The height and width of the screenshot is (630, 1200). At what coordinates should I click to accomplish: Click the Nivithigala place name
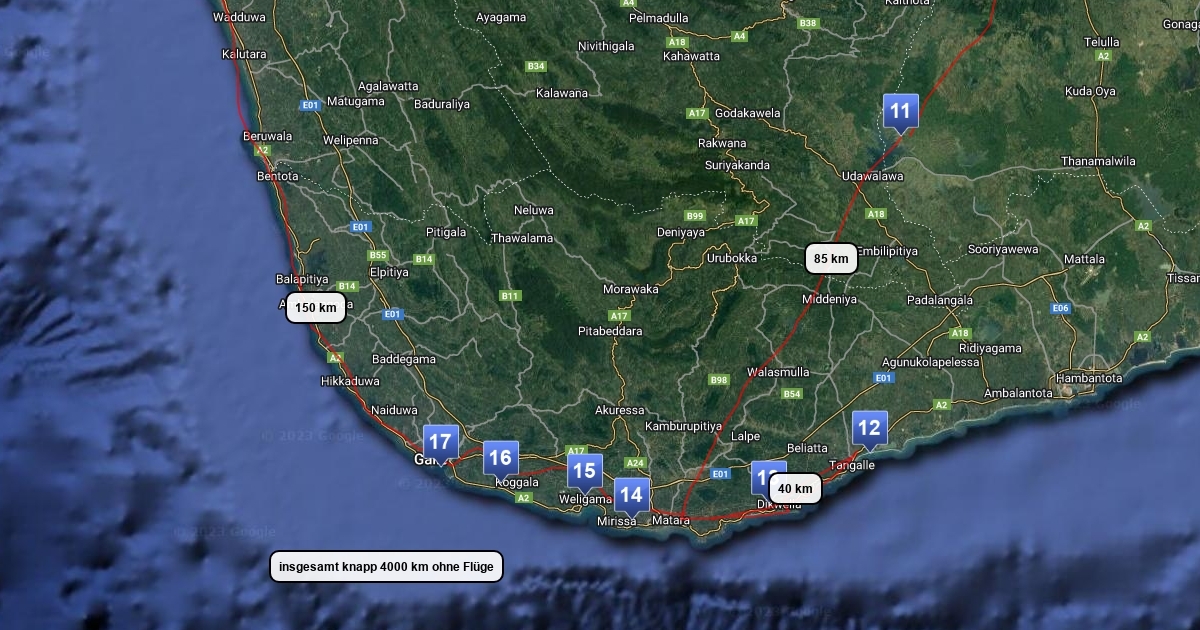606,46
